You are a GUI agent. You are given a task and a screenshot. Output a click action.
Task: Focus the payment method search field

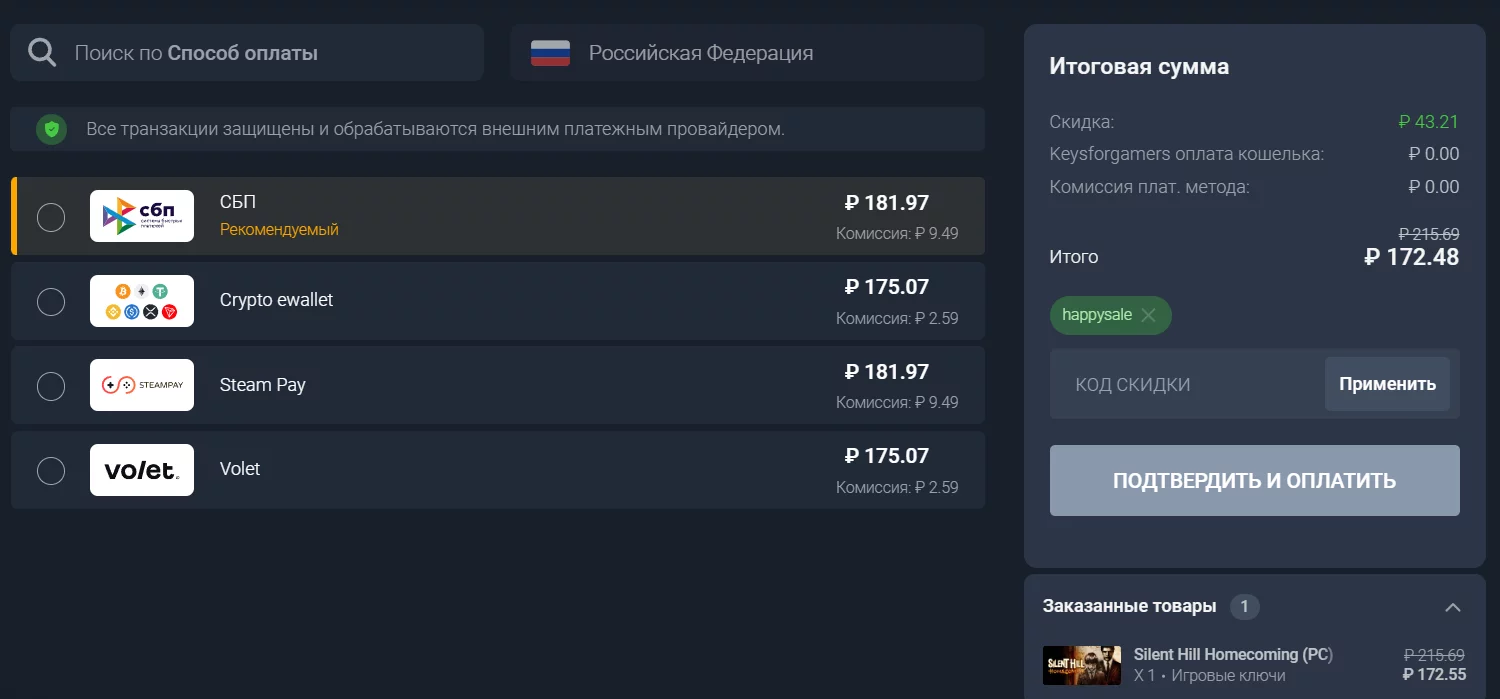click(247, 53)
